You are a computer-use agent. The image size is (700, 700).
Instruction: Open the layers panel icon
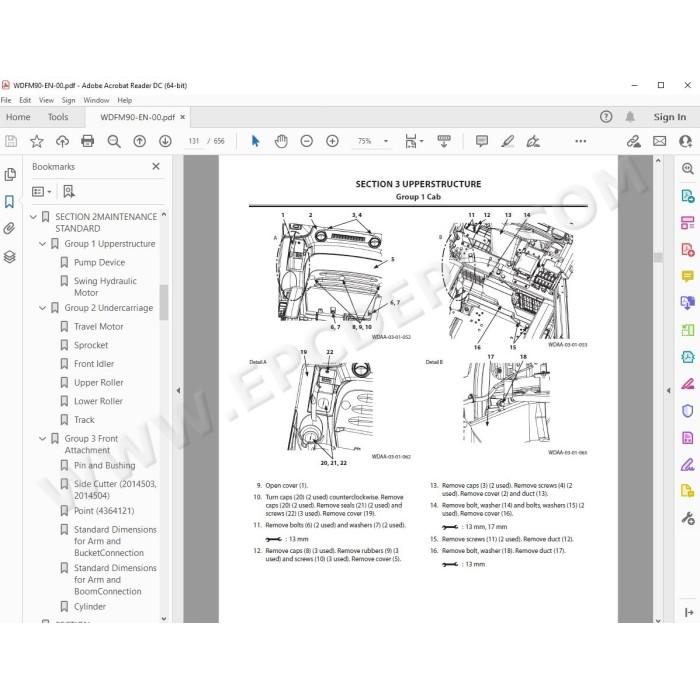coord(9,257)
